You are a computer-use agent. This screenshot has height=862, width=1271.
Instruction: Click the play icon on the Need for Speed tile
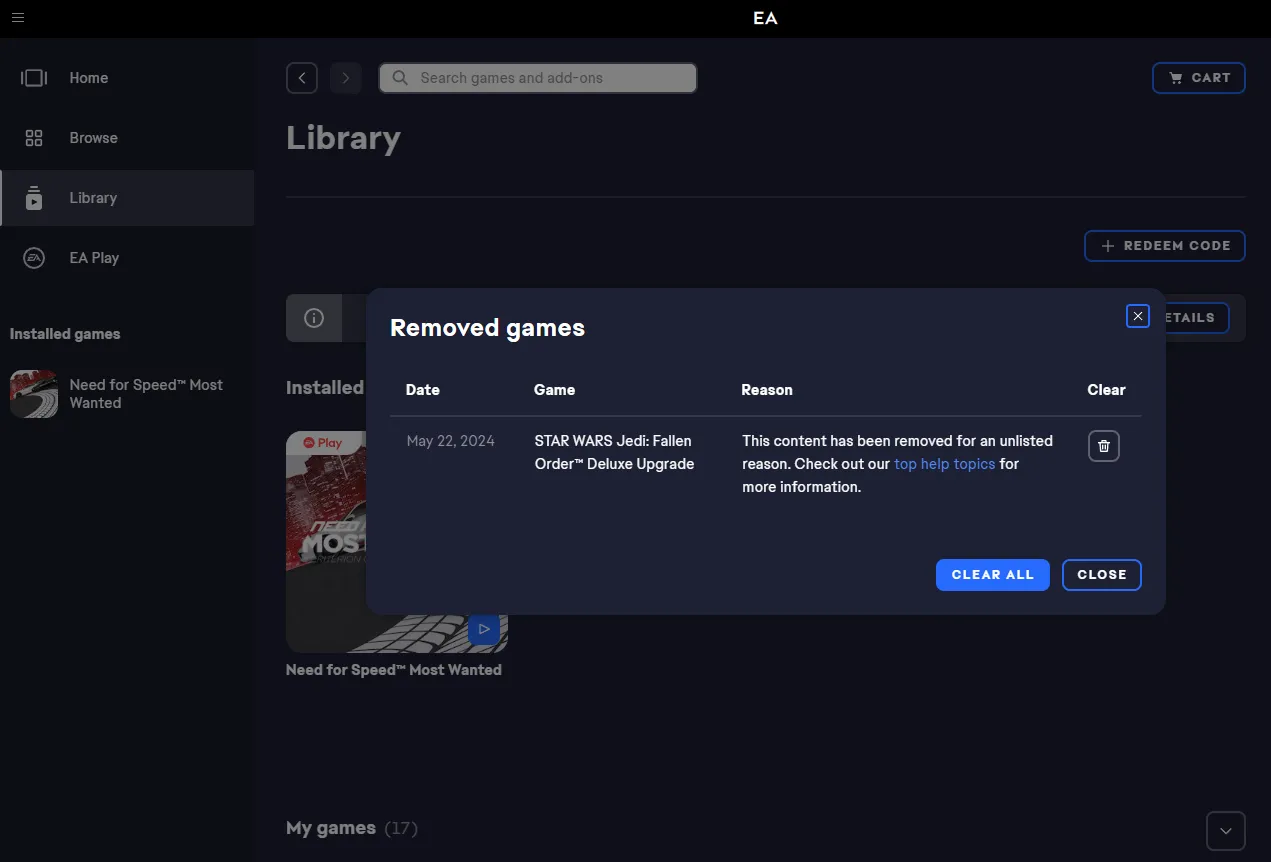pyautogui.click(x=484, y=629)
